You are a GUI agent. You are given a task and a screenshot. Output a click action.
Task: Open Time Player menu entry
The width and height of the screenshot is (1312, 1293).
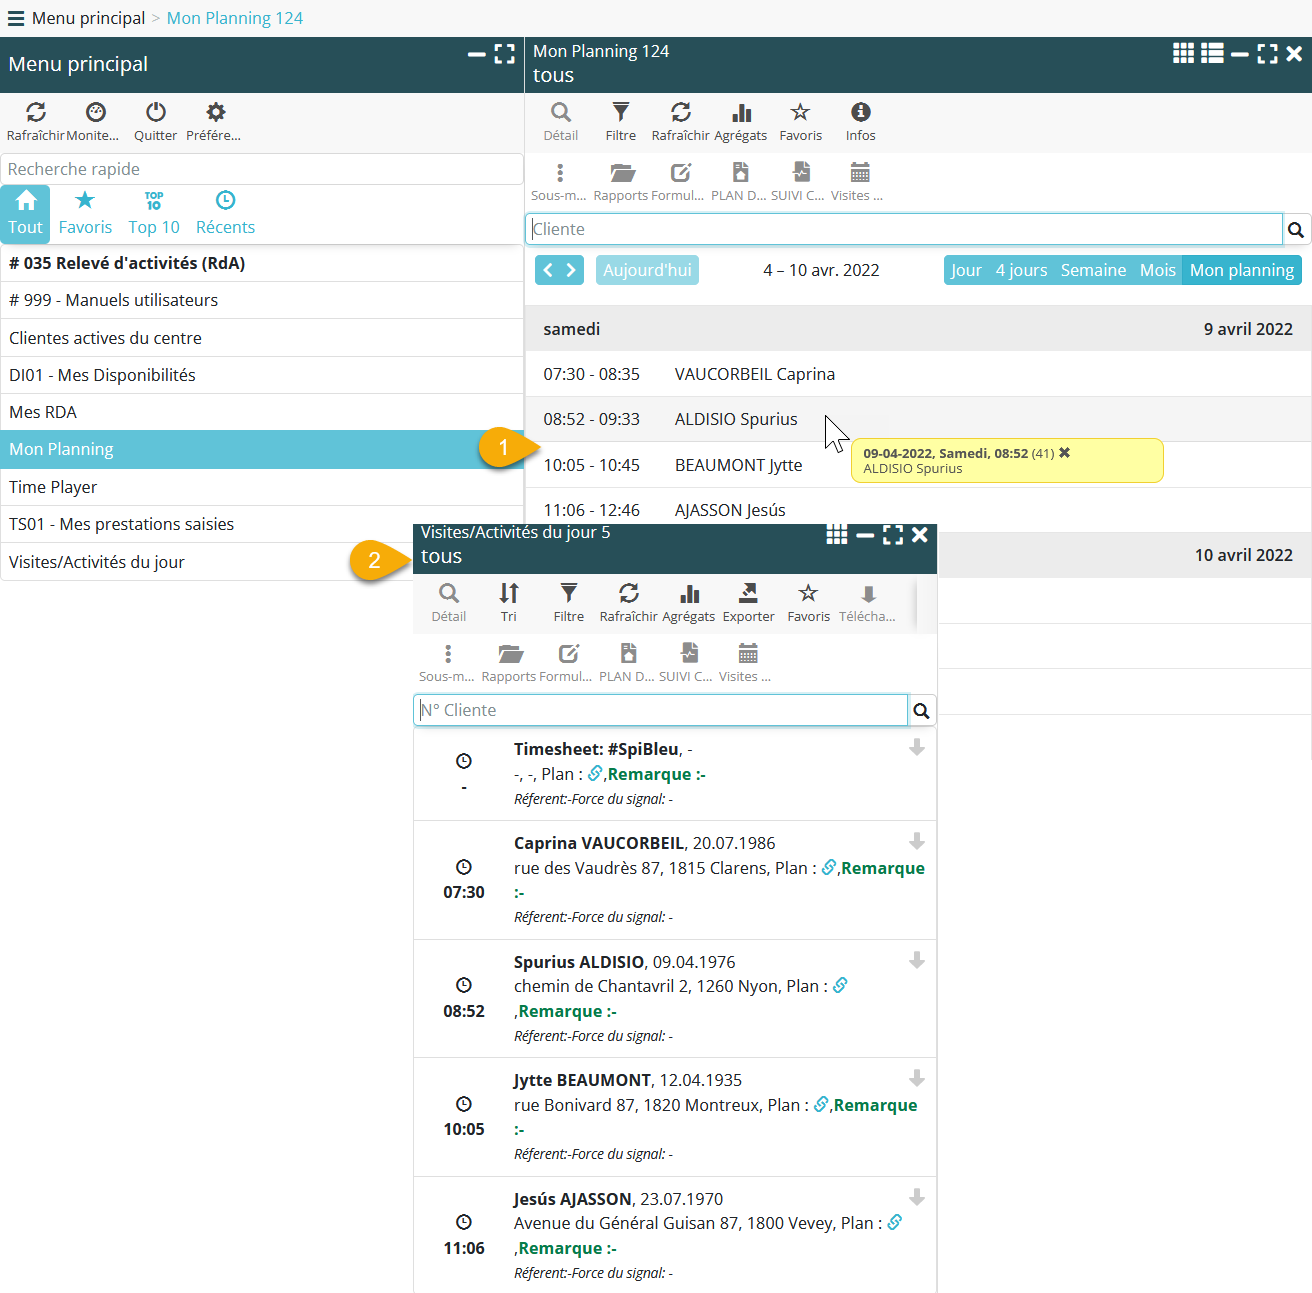53,487
